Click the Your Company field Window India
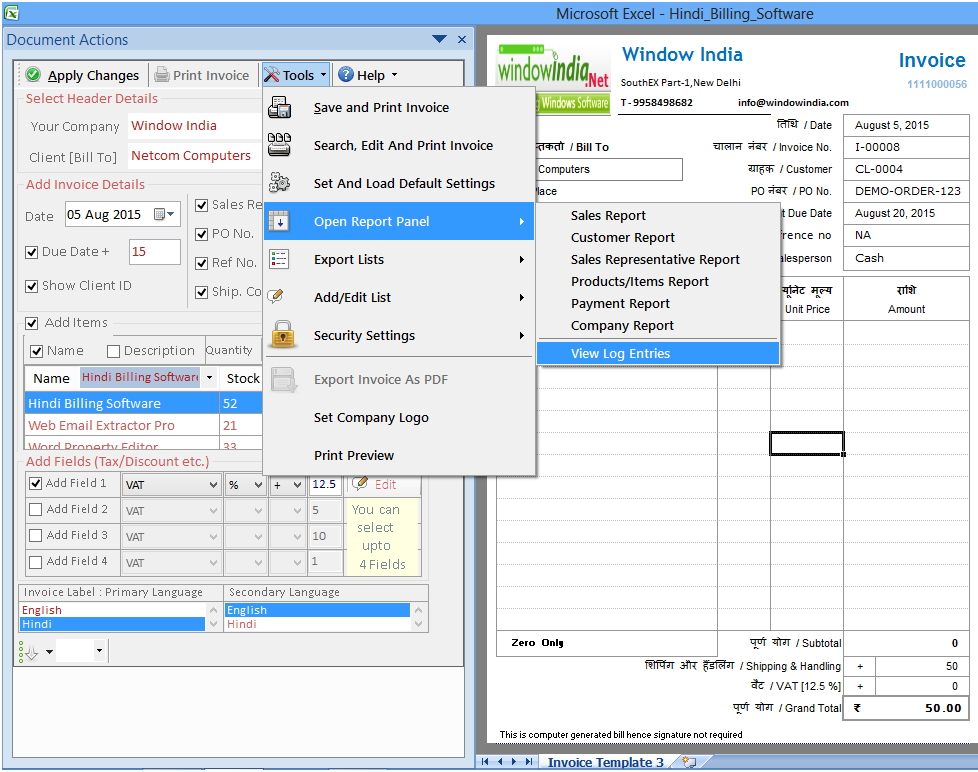 pos(194,125)
